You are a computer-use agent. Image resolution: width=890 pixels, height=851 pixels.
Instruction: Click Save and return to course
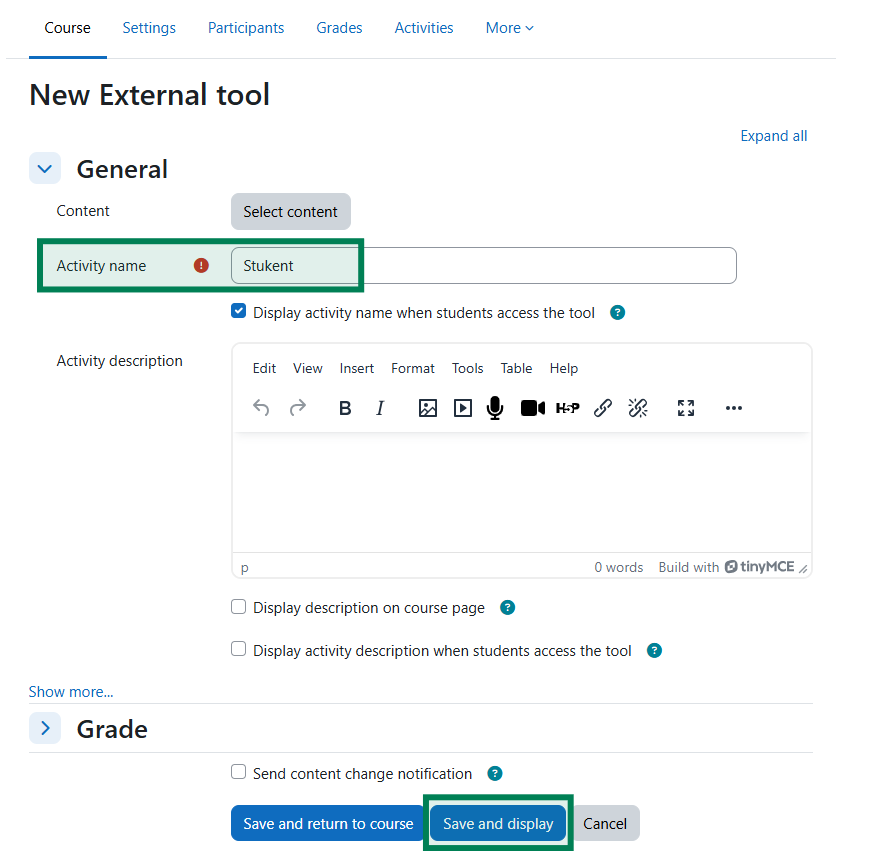pyautogui.click(x=328, y=823)
